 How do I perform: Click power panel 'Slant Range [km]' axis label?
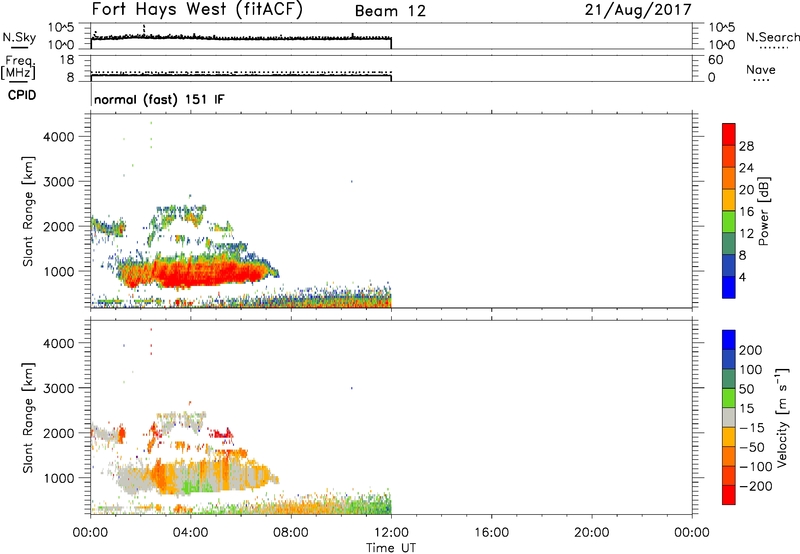tap(28, 211)
